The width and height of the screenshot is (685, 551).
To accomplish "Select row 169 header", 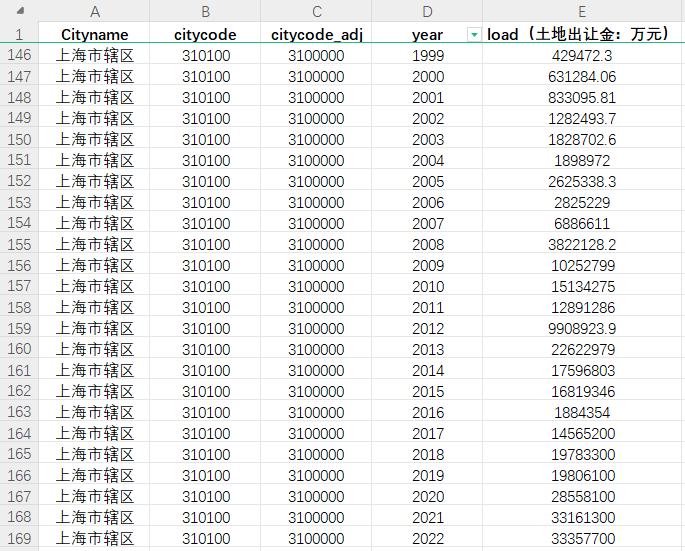I will [x=18, y=538].
